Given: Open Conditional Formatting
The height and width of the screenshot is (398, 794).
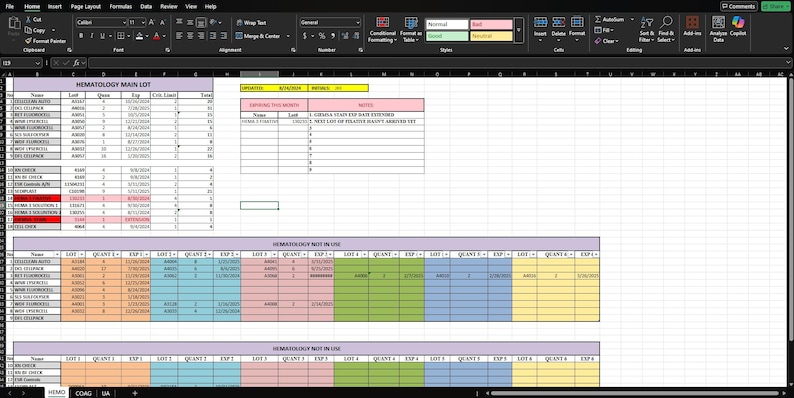Looking at the screenshot, I should [x=383, y=29].
